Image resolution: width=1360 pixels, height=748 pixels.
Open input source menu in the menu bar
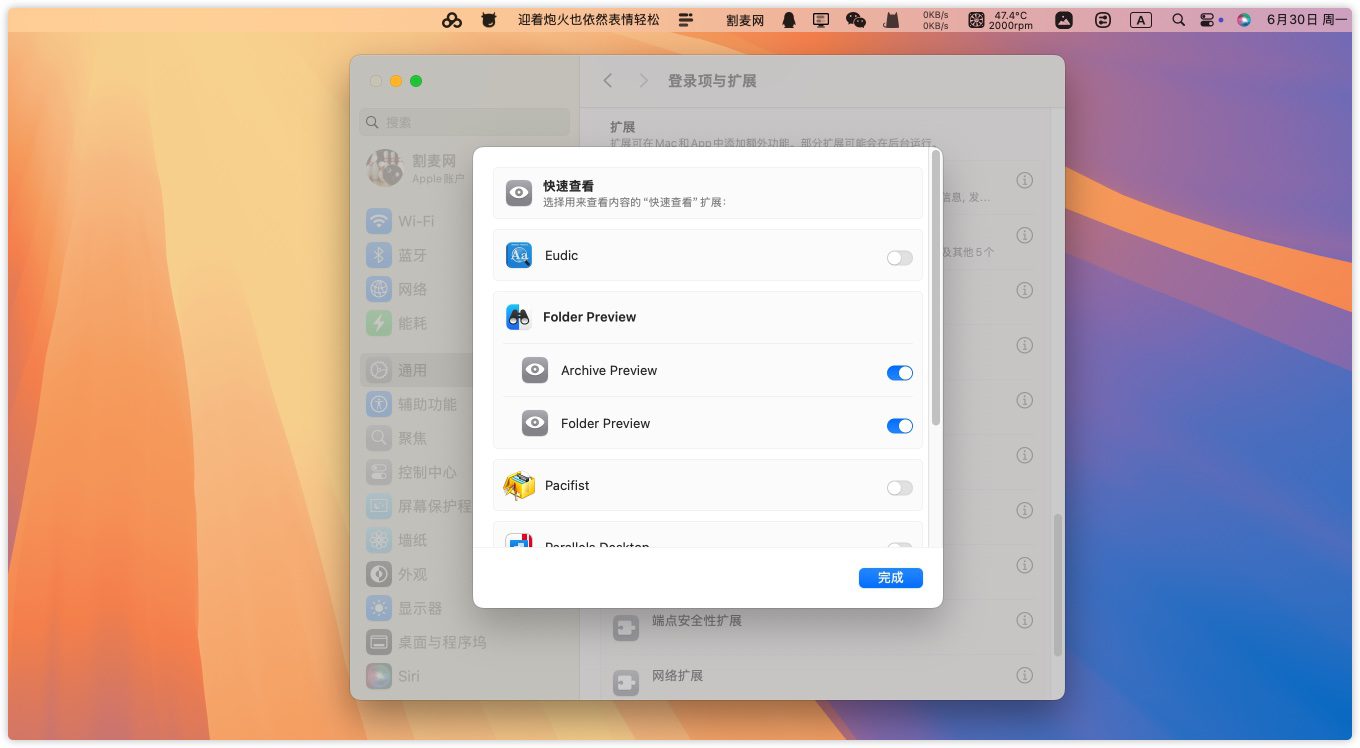1140,20
